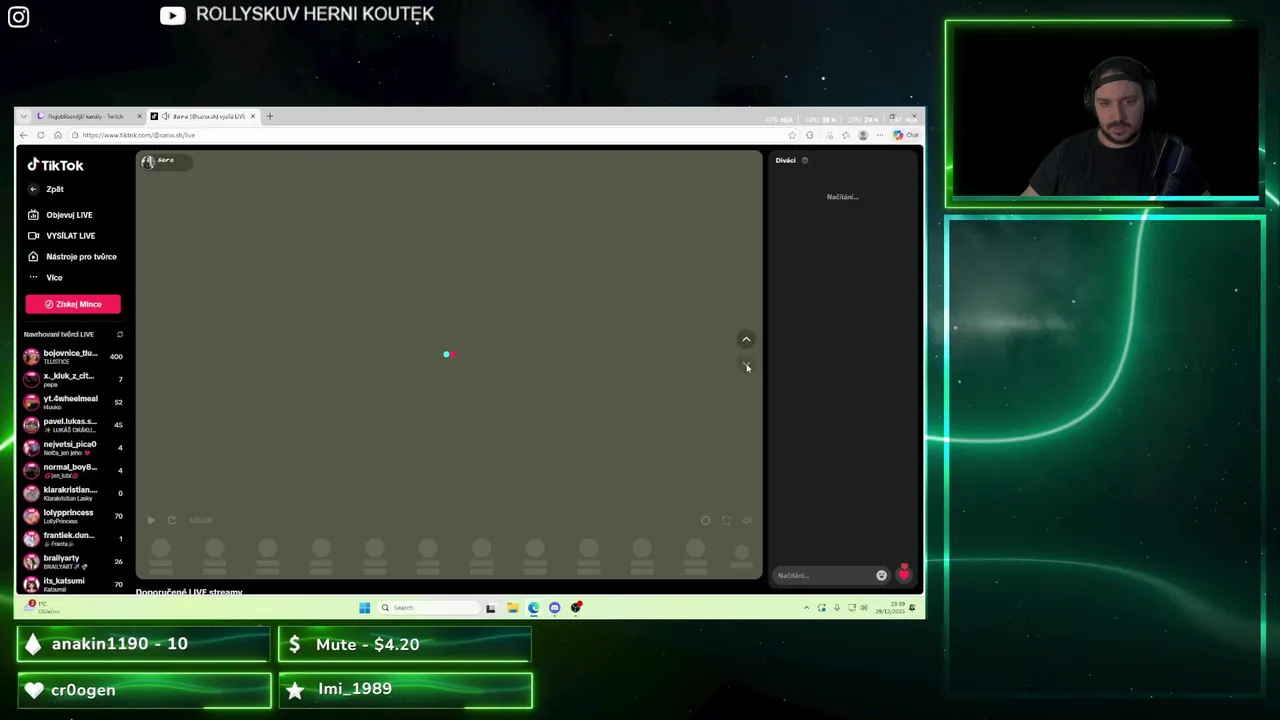Open klarakristian... live stream
The width and height of the screenshot is (1280, 720).
coord(73,493)
